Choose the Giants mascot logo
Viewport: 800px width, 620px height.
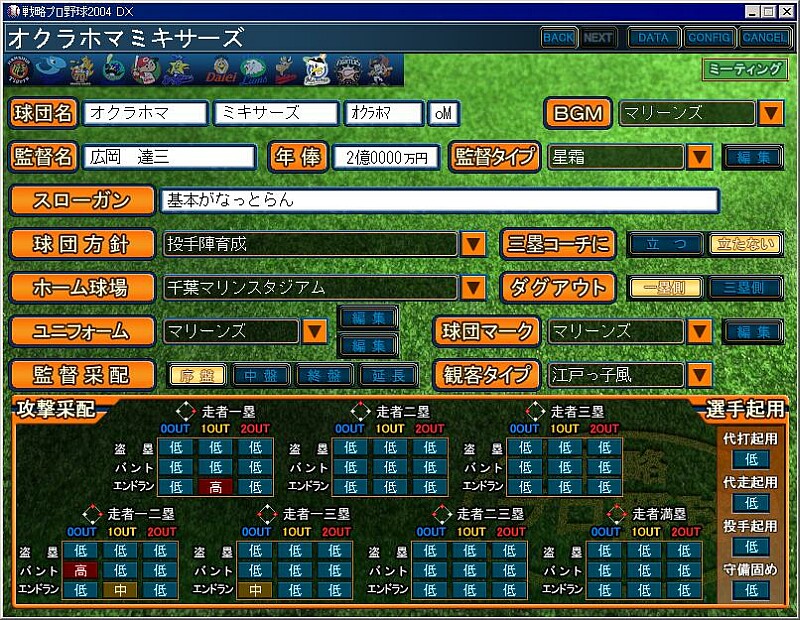(x=83, y=70)
